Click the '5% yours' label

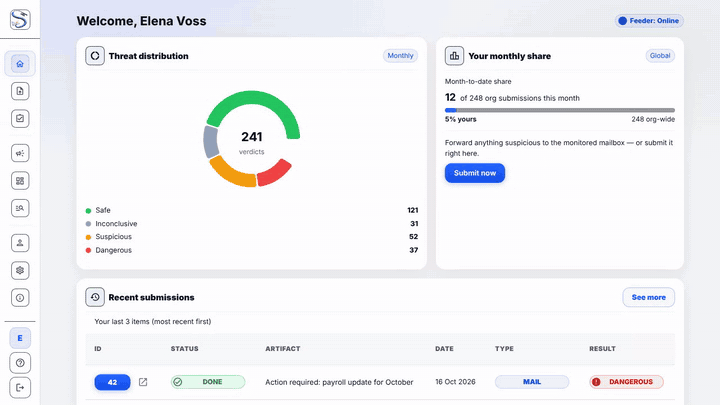461,119
